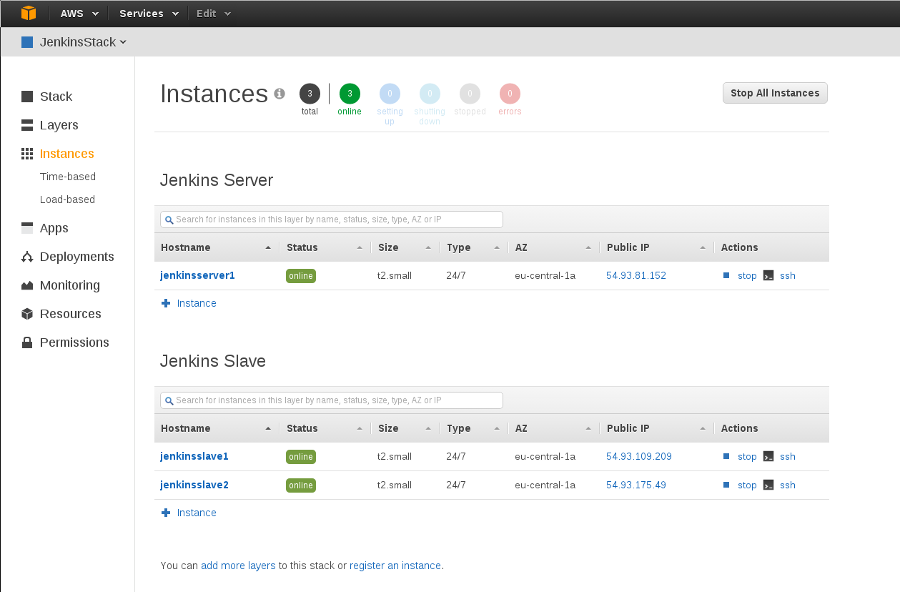The image size is (900, 592).
Task: Click the Permissions lock icon in sidebar
Action: pos(27,343)
